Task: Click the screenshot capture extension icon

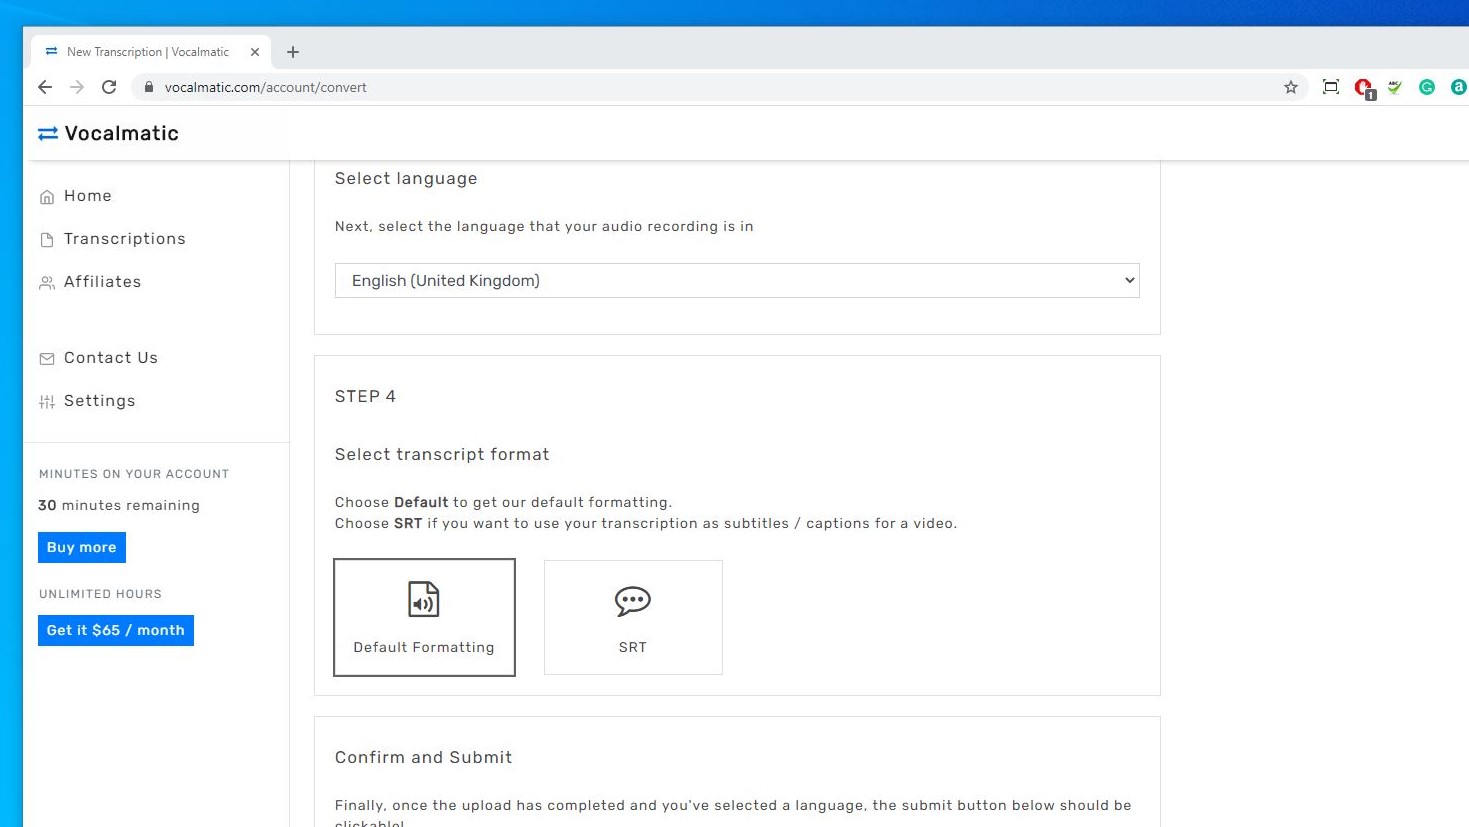Action: 1331,87
